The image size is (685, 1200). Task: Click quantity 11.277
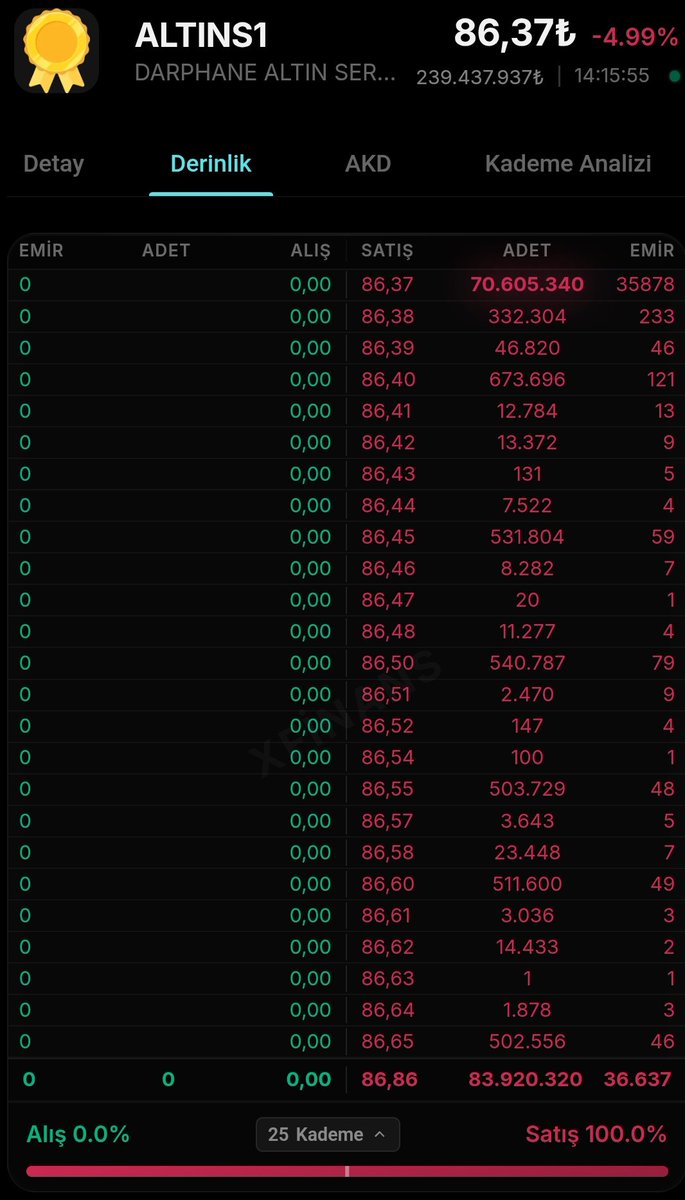527,632
